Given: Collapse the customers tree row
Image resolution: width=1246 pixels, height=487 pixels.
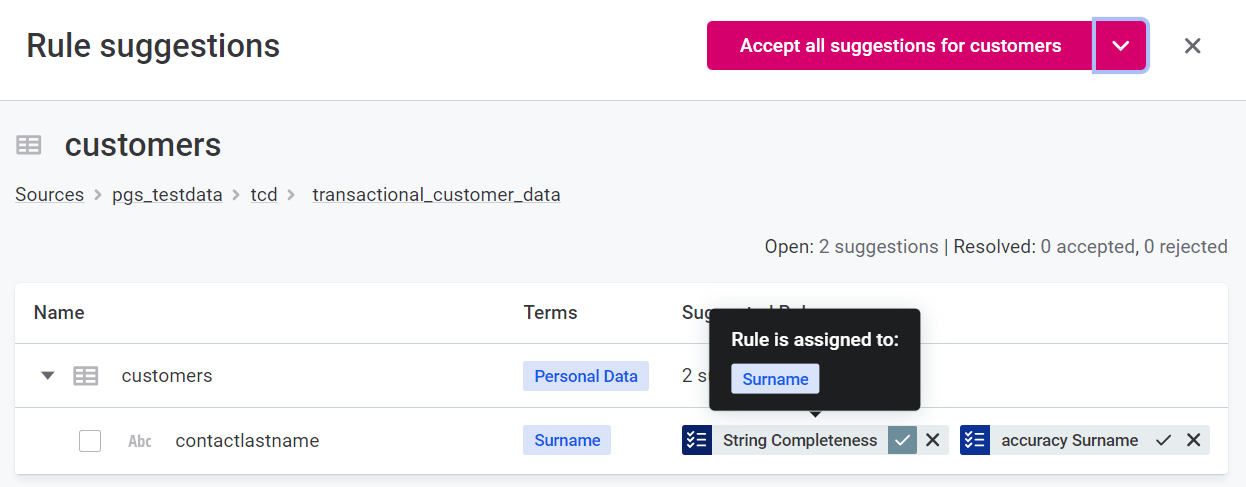Looking at the screenshot, I should tap(47, 376).
